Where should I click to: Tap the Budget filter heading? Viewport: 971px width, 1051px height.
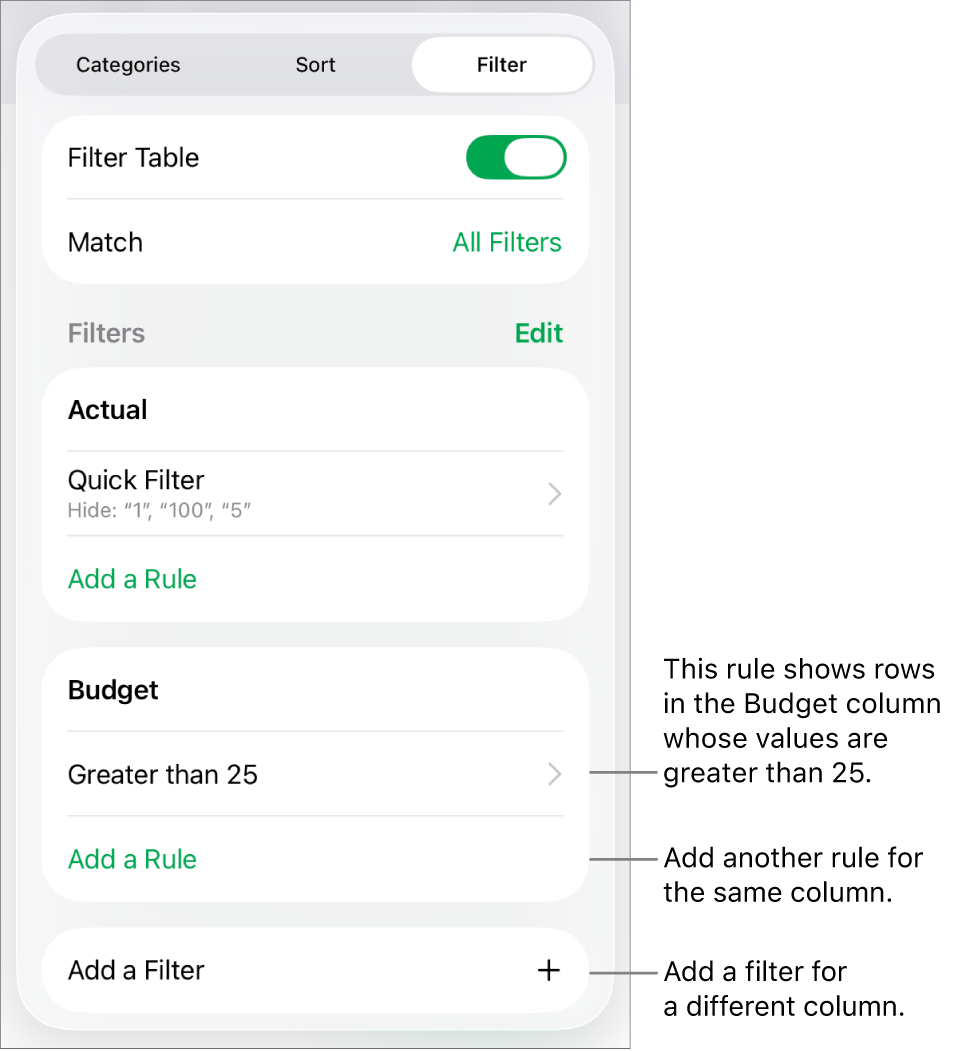coord(112,690)
